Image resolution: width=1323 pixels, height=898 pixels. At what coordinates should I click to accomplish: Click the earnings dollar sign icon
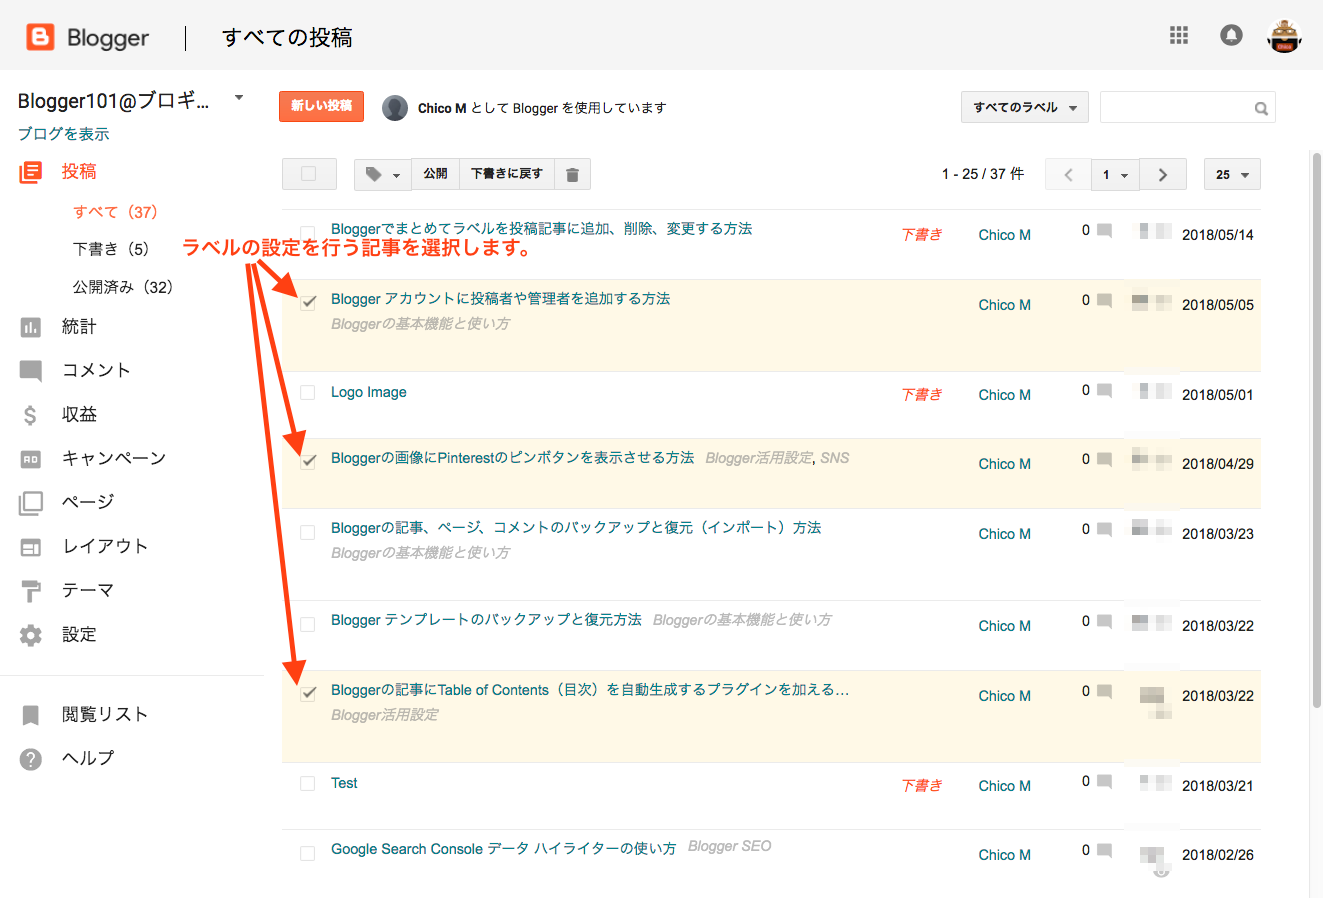(31, 415)
